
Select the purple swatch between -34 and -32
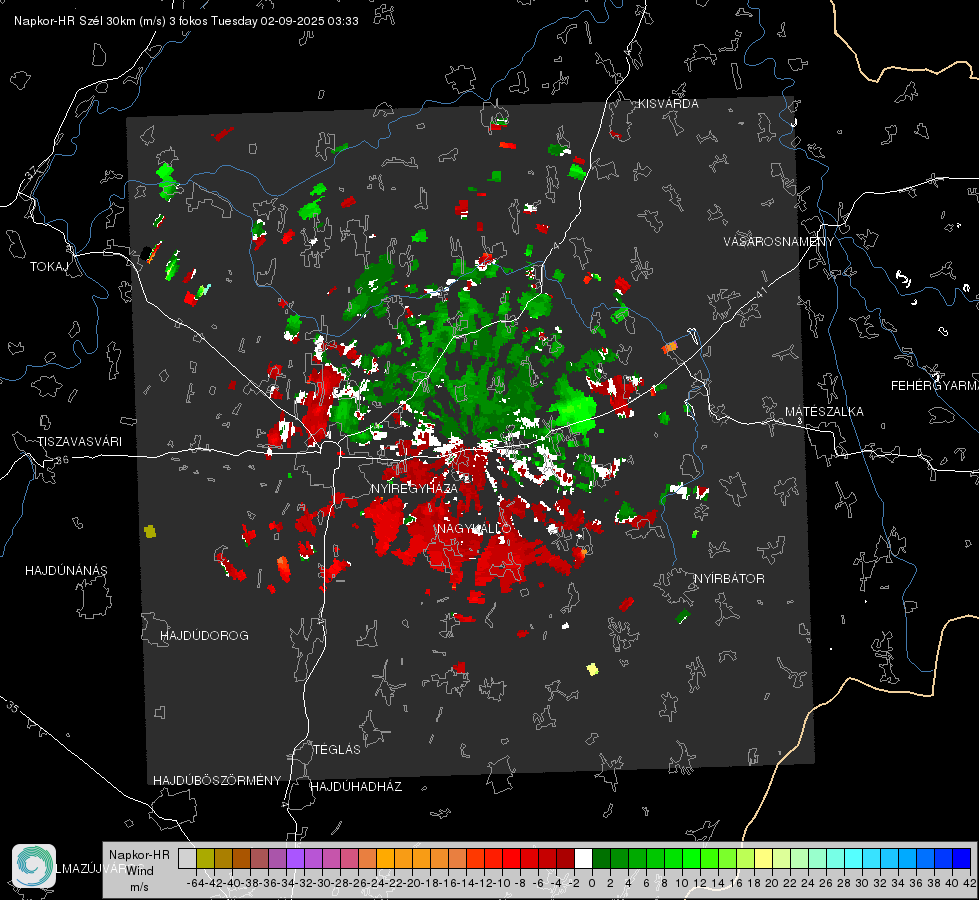(295, 858)
